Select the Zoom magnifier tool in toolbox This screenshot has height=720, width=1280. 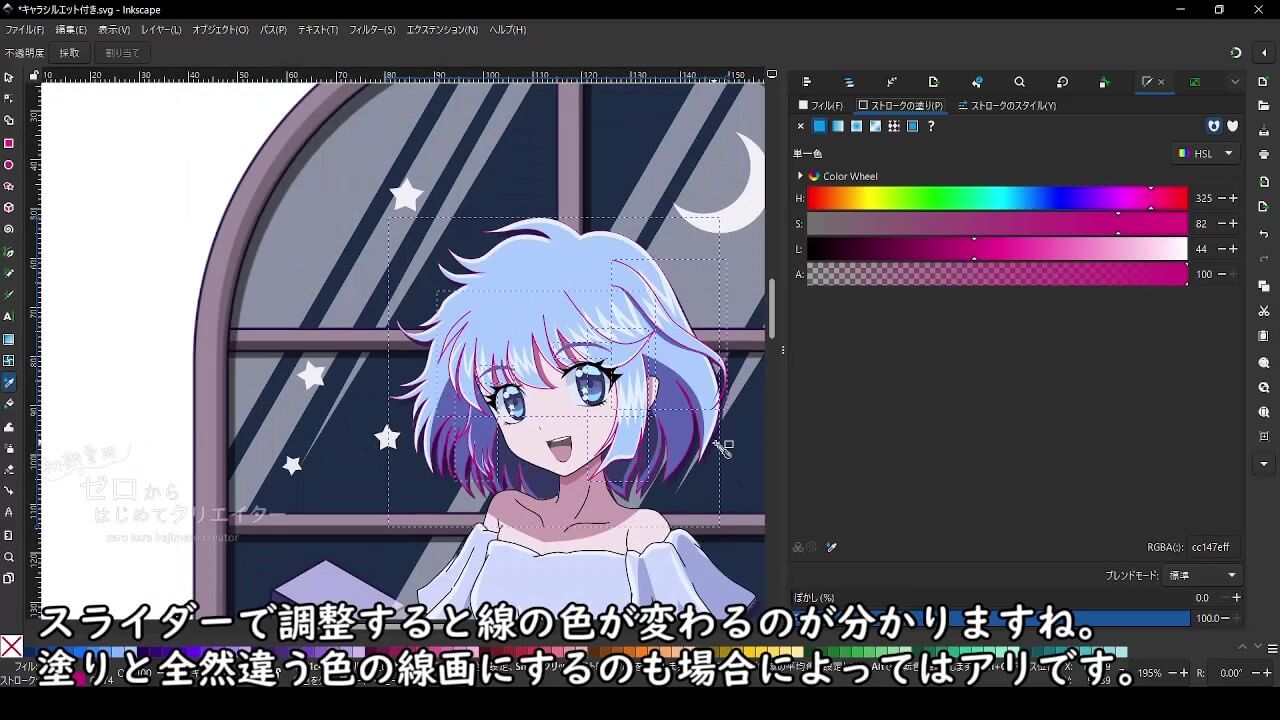[x=9, y=557]
